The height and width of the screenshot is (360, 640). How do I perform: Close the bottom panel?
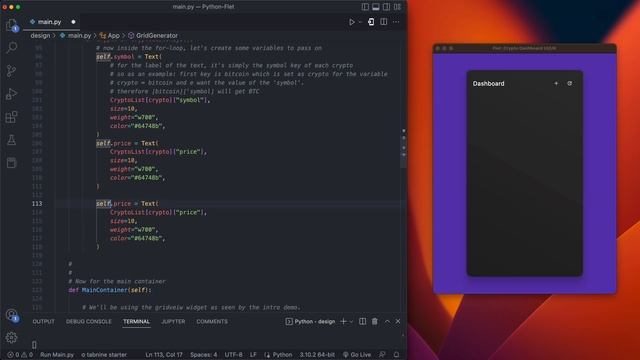(398, 322)
